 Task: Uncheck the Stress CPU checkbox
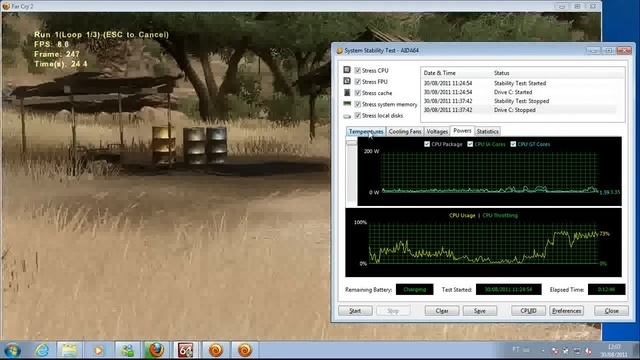358,70
